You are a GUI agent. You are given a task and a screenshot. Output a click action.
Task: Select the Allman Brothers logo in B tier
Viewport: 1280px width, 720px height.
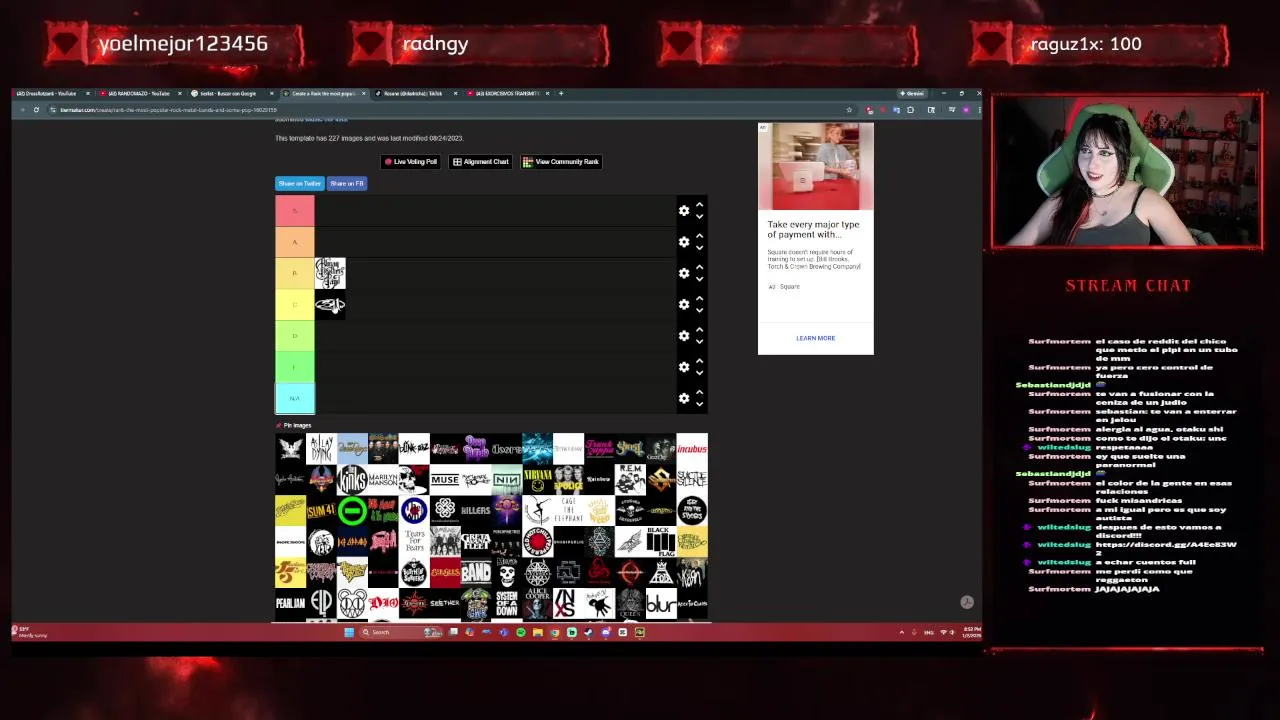[330, 273]
